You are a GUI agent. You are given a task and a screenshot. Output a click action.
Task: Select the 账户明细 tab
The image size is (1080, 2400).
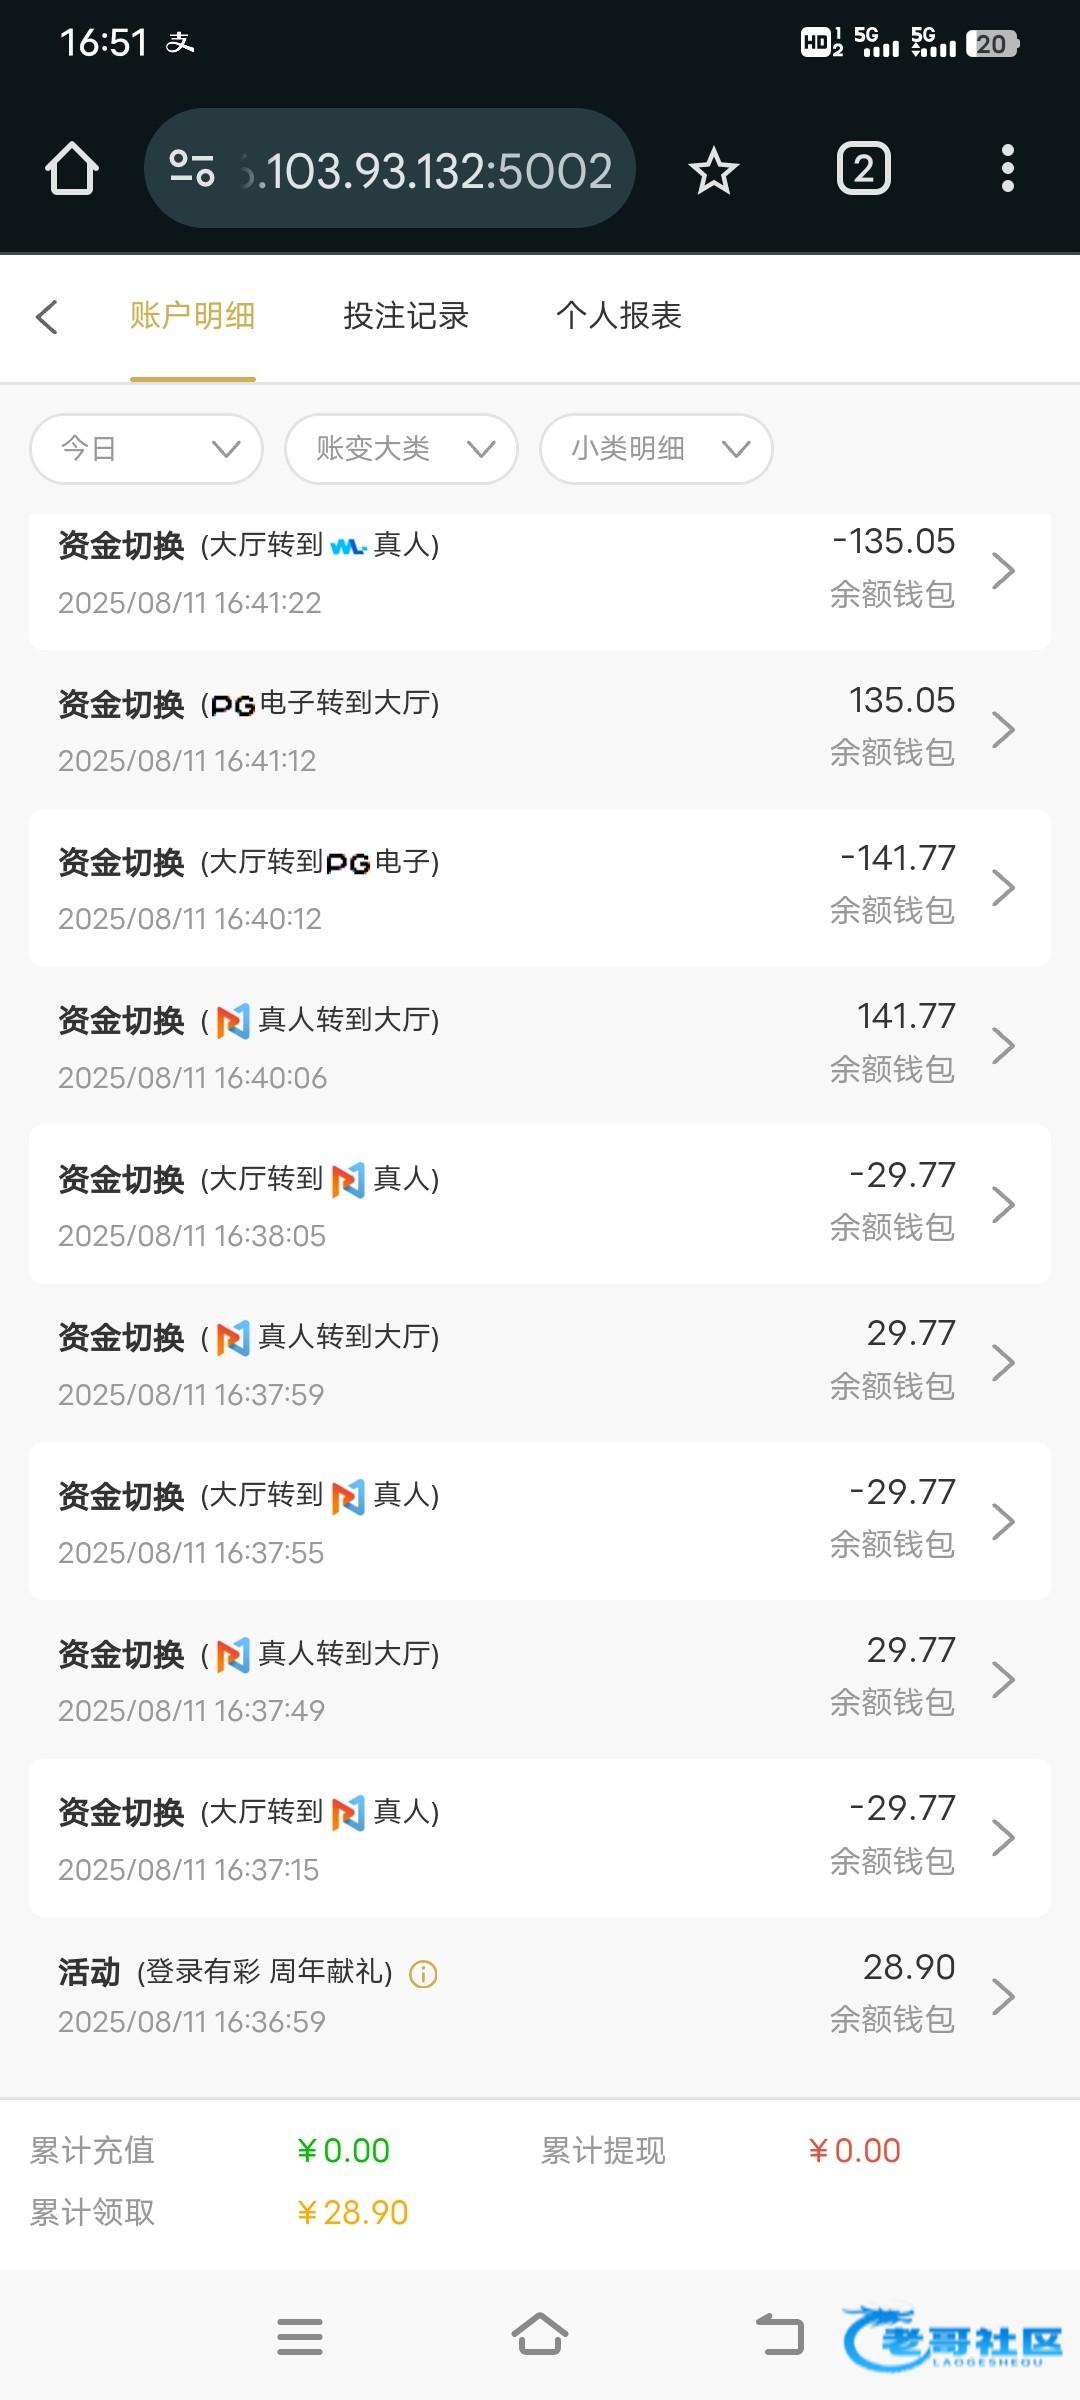click(x=192, y=316)
